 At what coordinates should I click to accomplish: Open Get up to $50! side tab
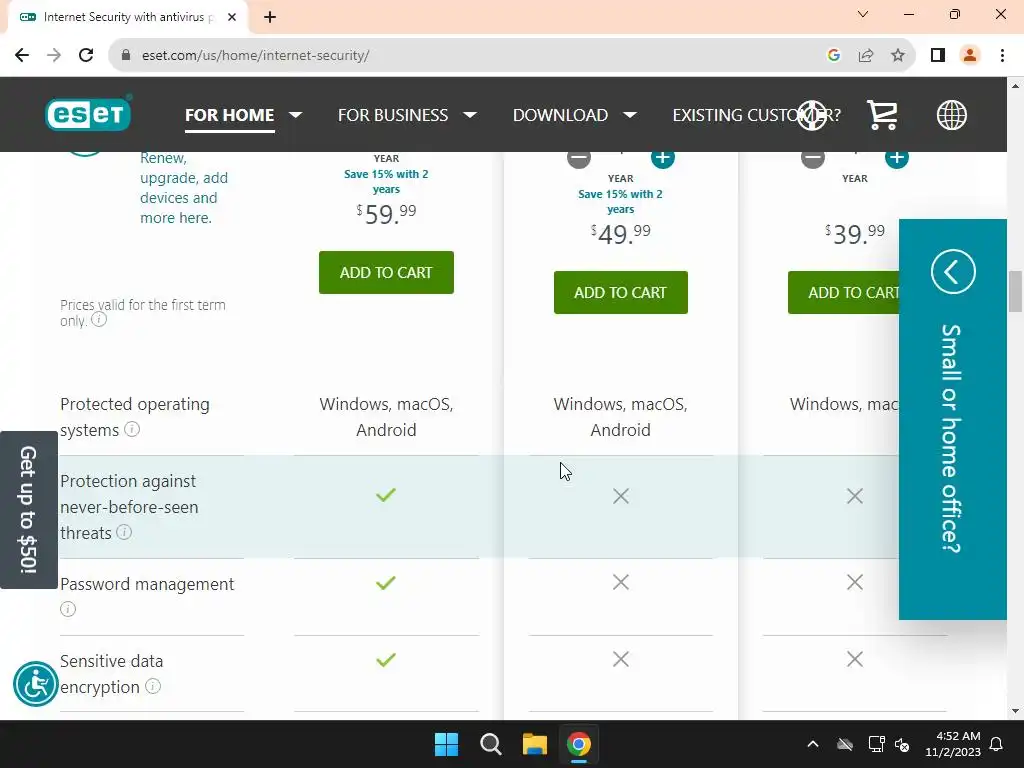(28, 509)
